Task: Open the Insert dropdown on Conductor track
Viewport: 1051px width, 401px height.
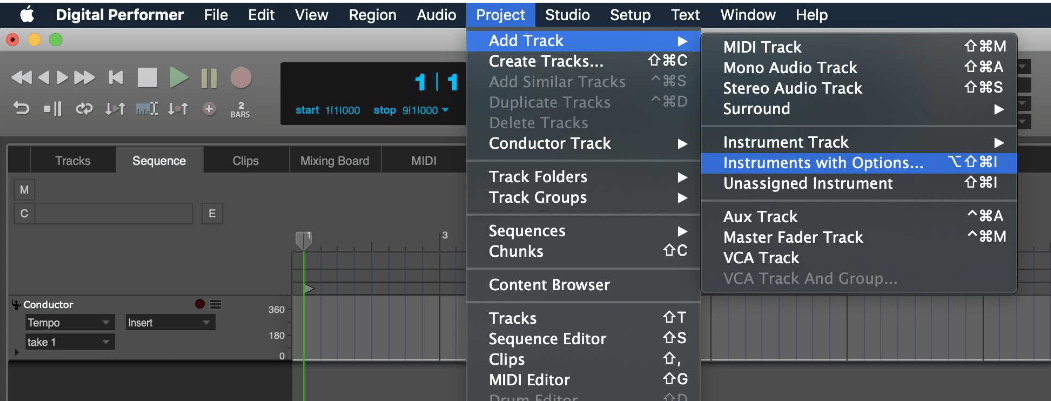Action: click(x=170, y=323)
